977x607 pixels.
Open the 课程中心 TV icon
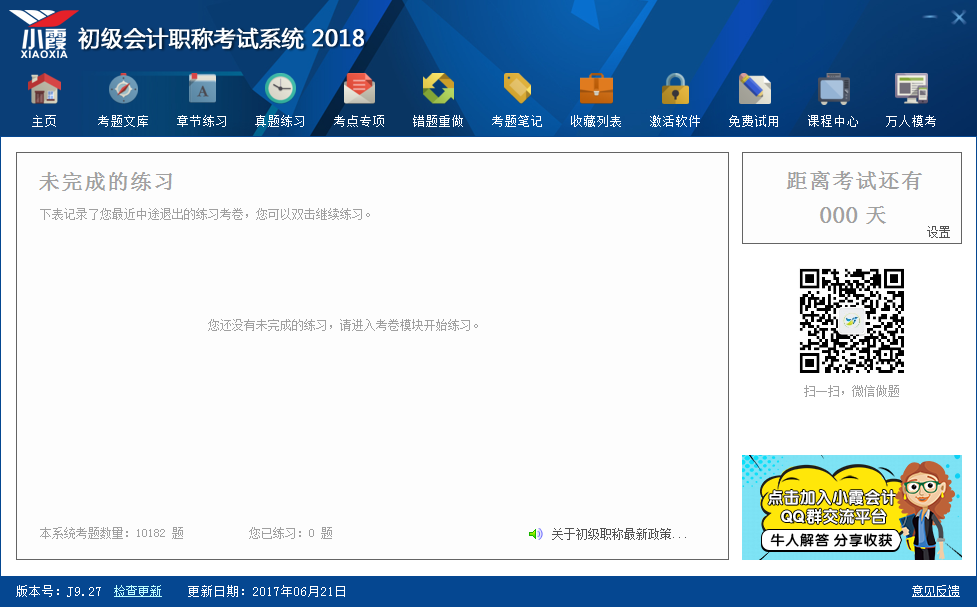coord(833,90)
